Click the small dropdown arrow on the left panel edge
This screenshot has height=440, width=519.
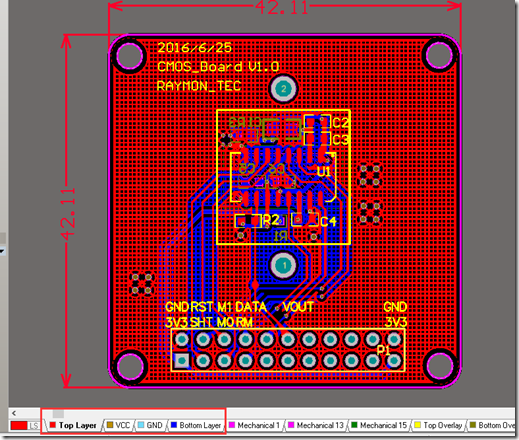[x=2, y=251]
